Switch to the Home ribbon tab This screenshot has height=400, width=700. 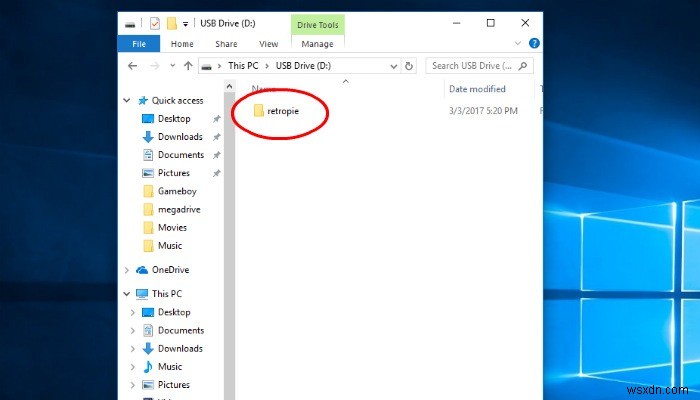pos(182,44)
